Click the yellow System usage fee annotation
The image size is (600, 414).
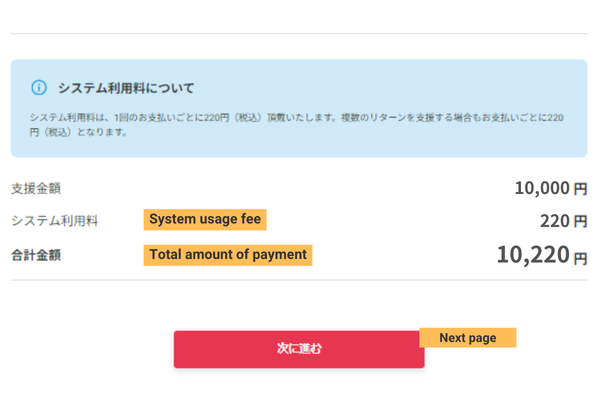205,219
